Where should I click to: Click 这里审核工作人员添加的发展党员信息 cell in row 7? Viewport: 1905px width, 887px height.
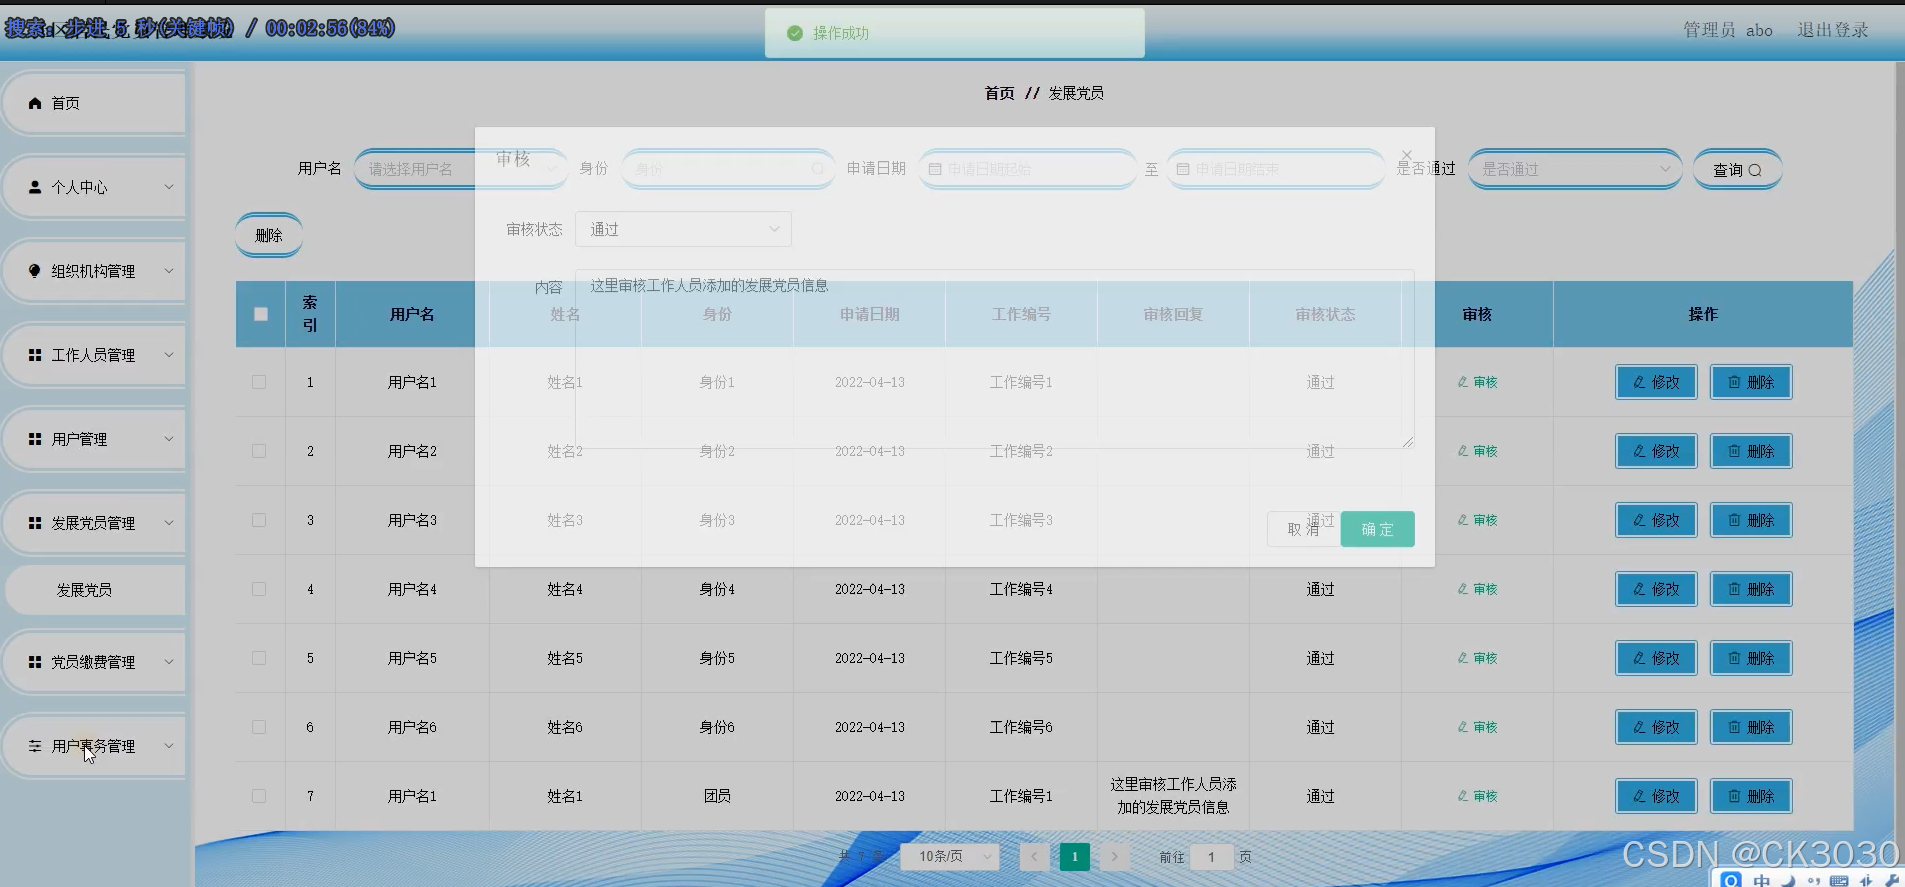(1173, 796)
